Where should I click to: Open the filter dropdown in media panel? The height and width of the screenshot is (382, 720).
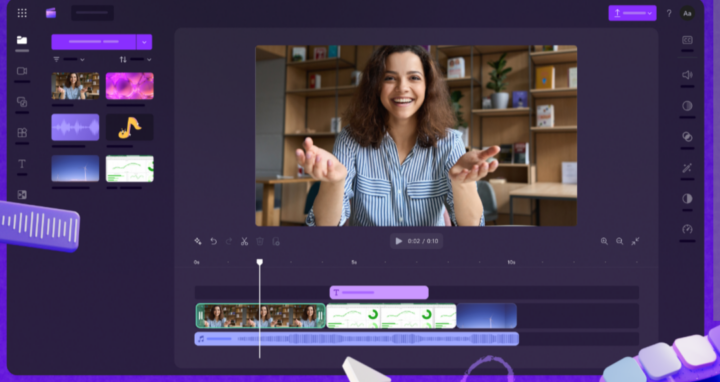pos(69,59)
